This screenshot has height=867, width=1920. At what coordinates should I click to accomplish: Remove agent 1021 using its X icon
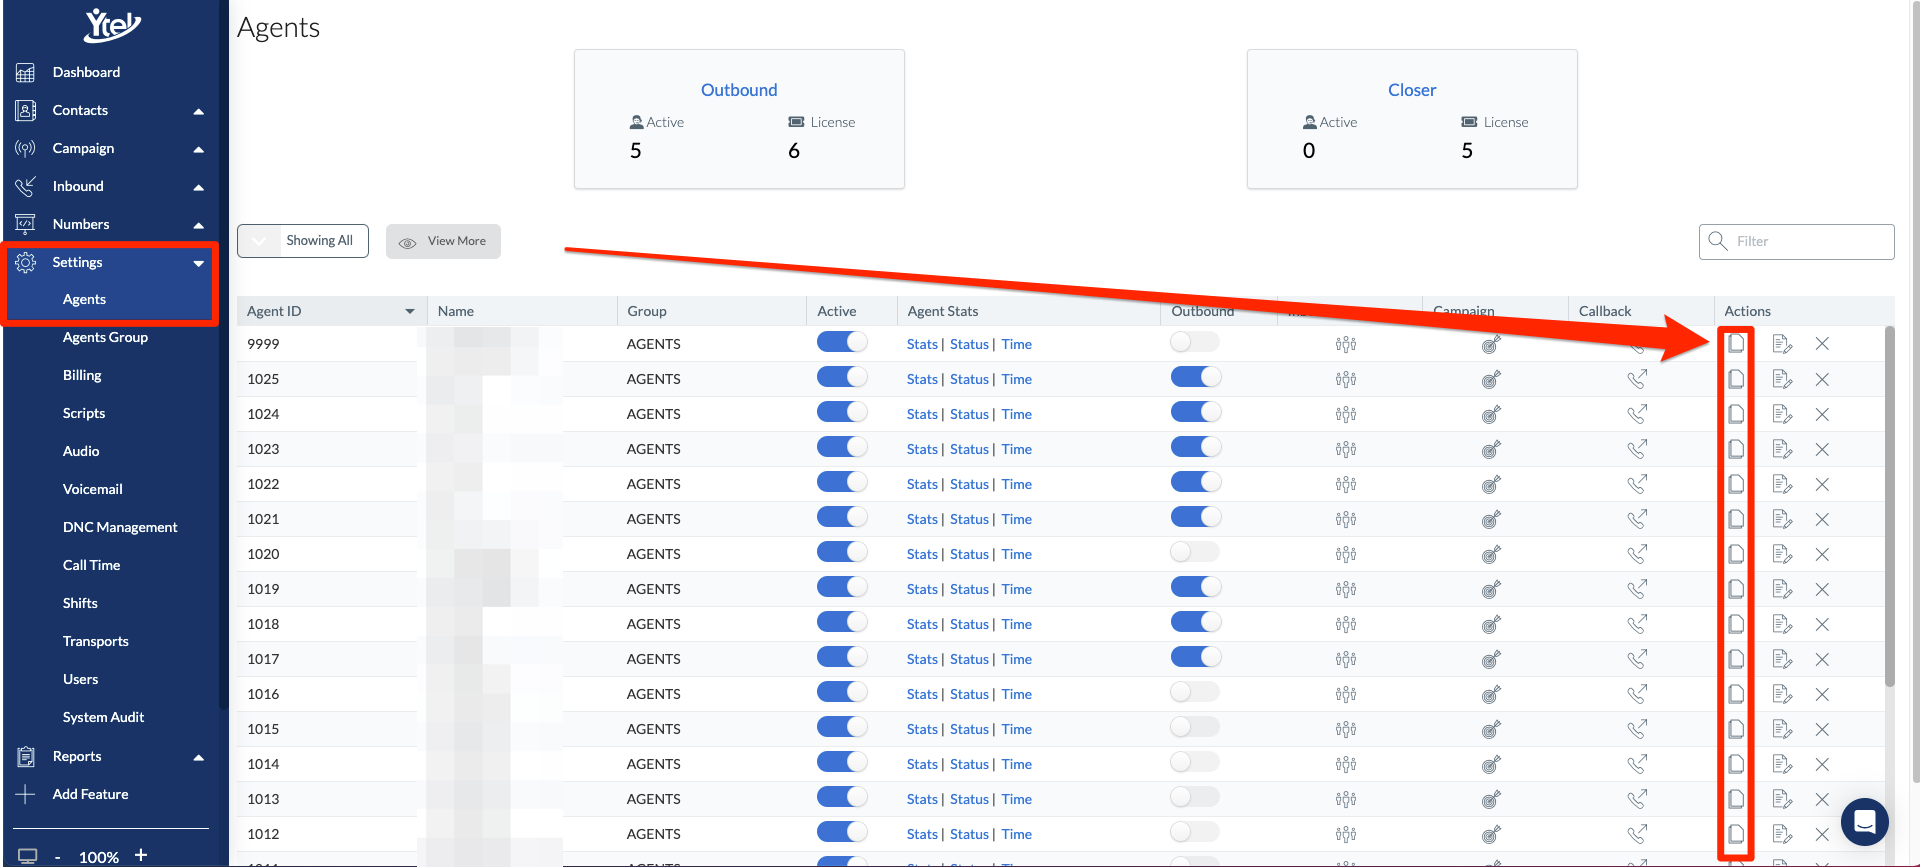point(1822,519)
